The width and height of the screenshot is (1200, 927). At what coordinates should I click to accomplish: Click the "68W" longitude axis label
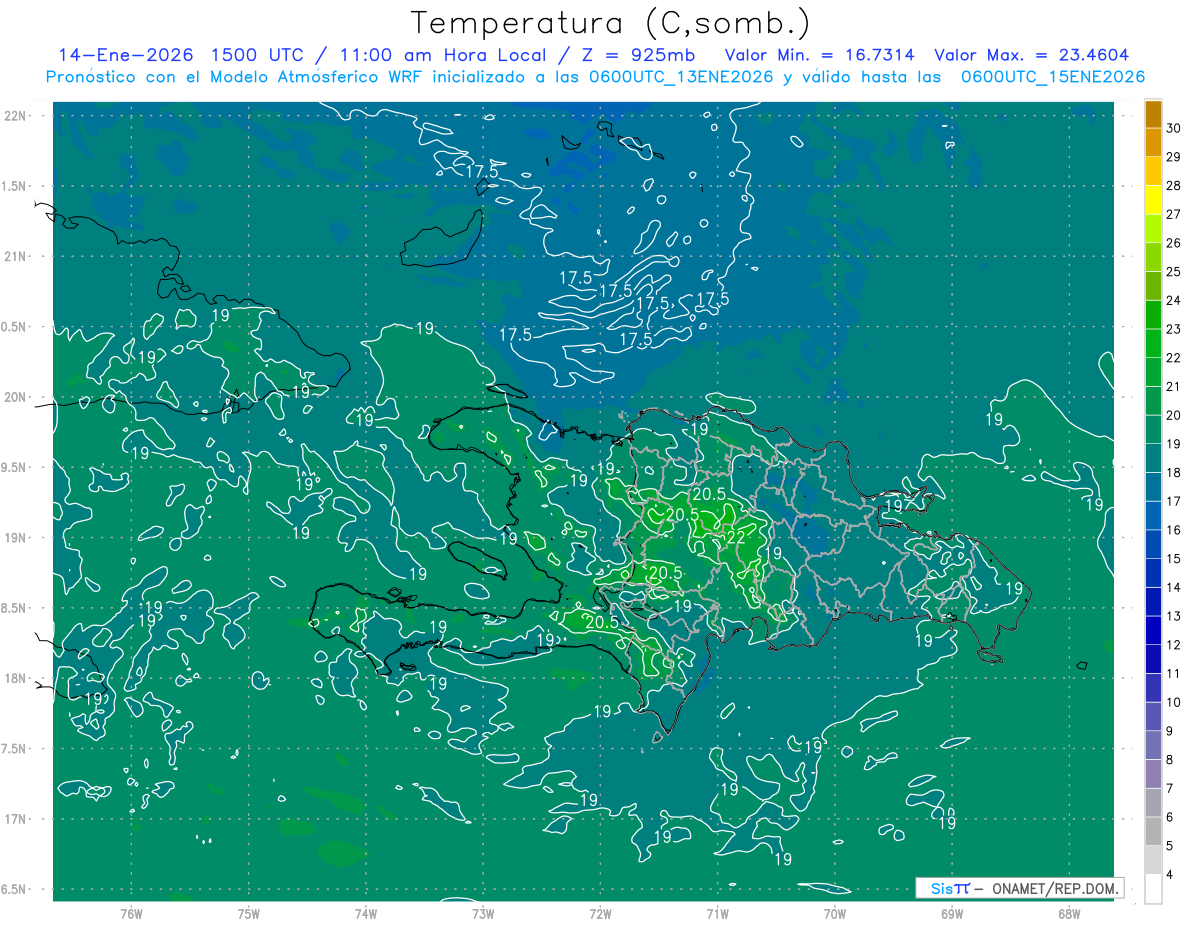1069,913
